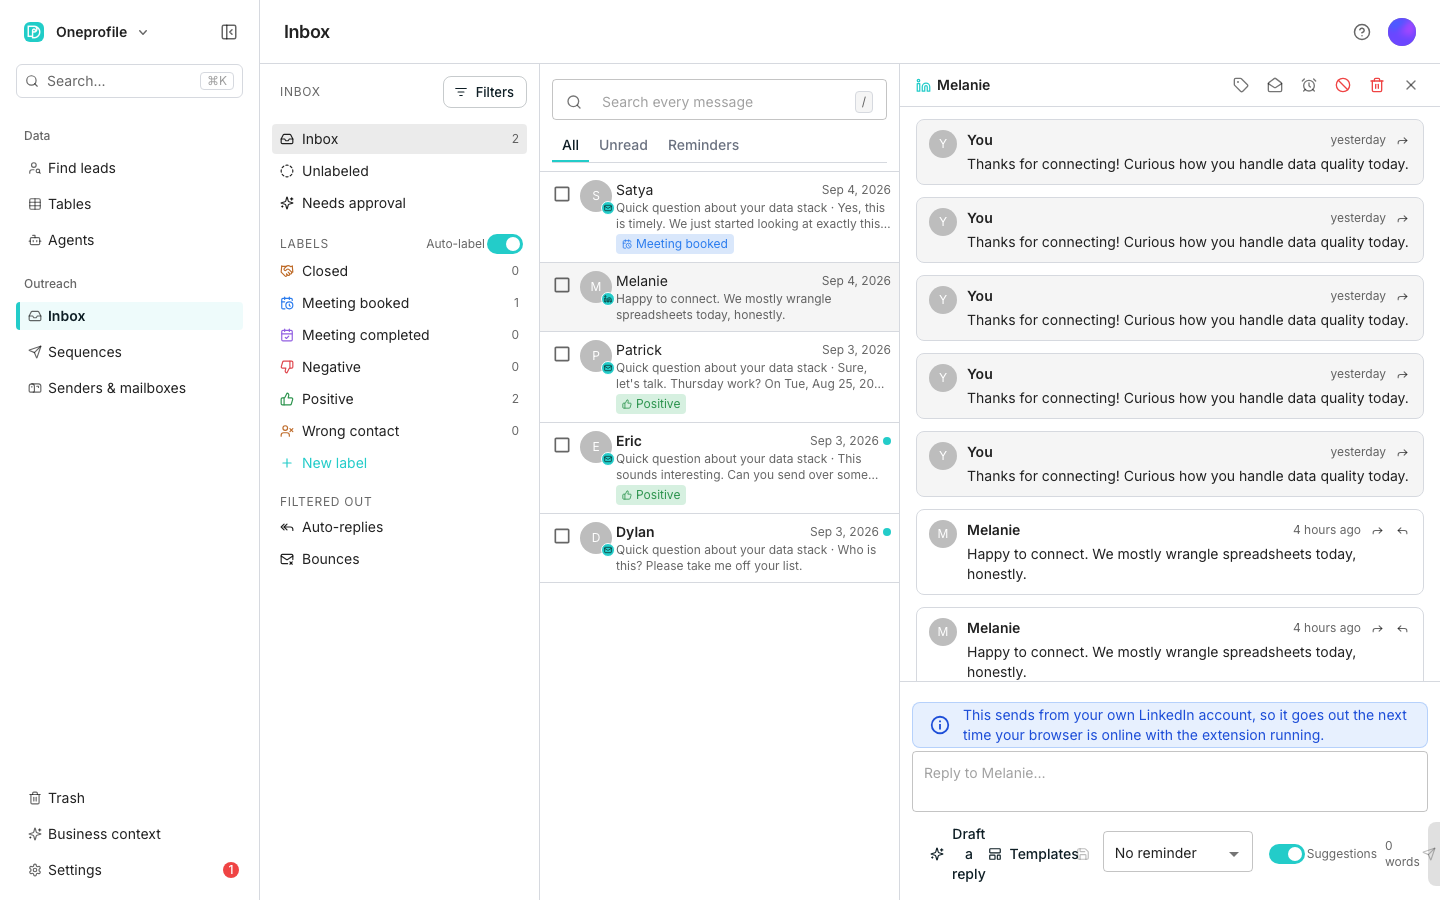Click the Oneprofile logo icon

[34, 32]
